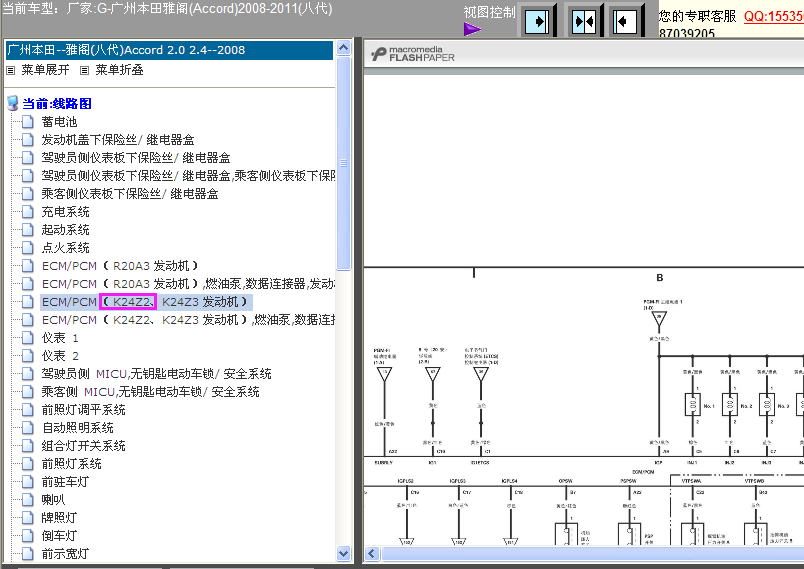Click the page icon beside 蓄电池
The height and width of the screenshot is (569, 804).
pos(28,121)
